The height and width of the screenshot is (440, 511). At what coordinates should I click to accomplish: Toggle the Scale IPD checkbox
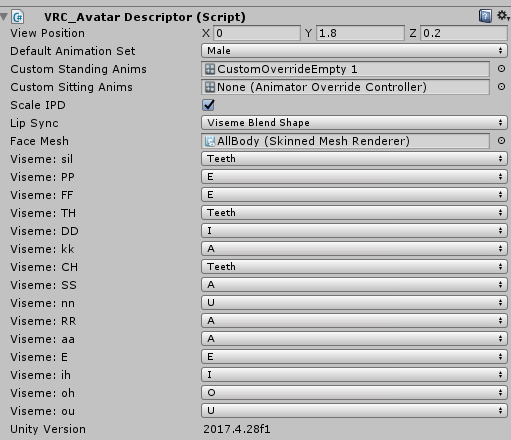(x=208, y=105)
